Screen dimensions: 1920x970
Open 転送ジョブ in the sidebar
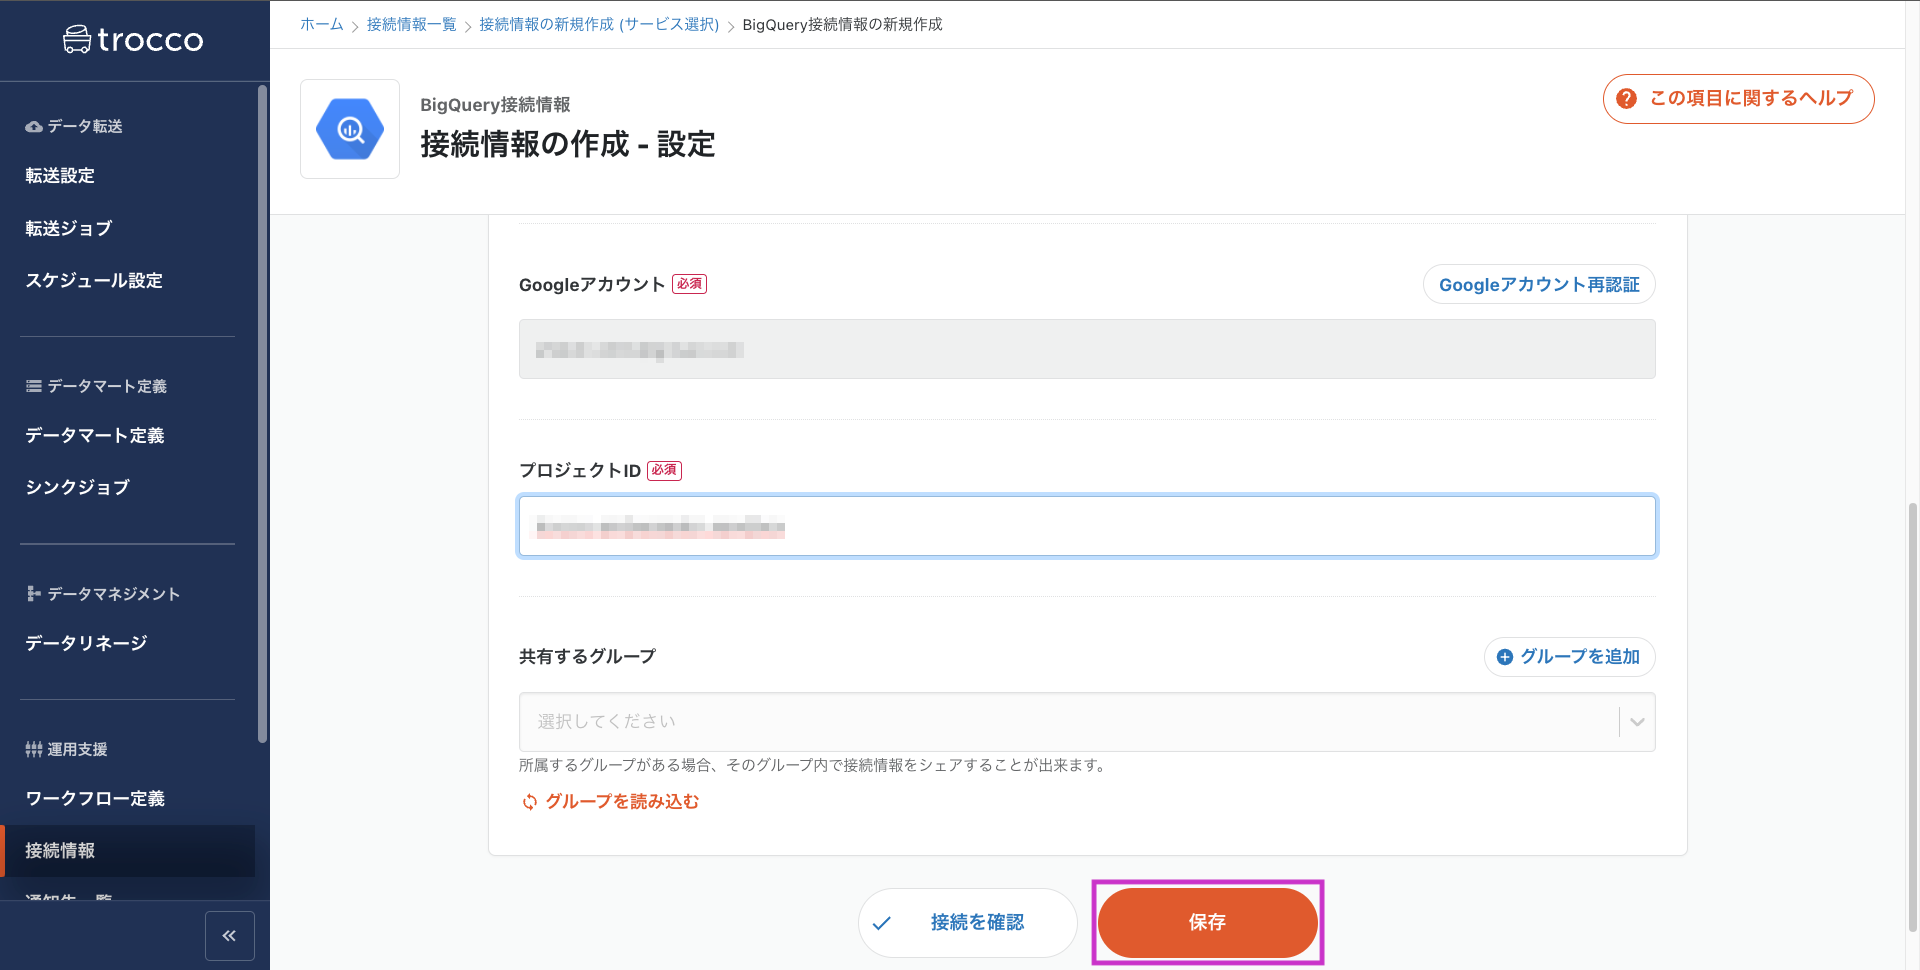[68, 229]
